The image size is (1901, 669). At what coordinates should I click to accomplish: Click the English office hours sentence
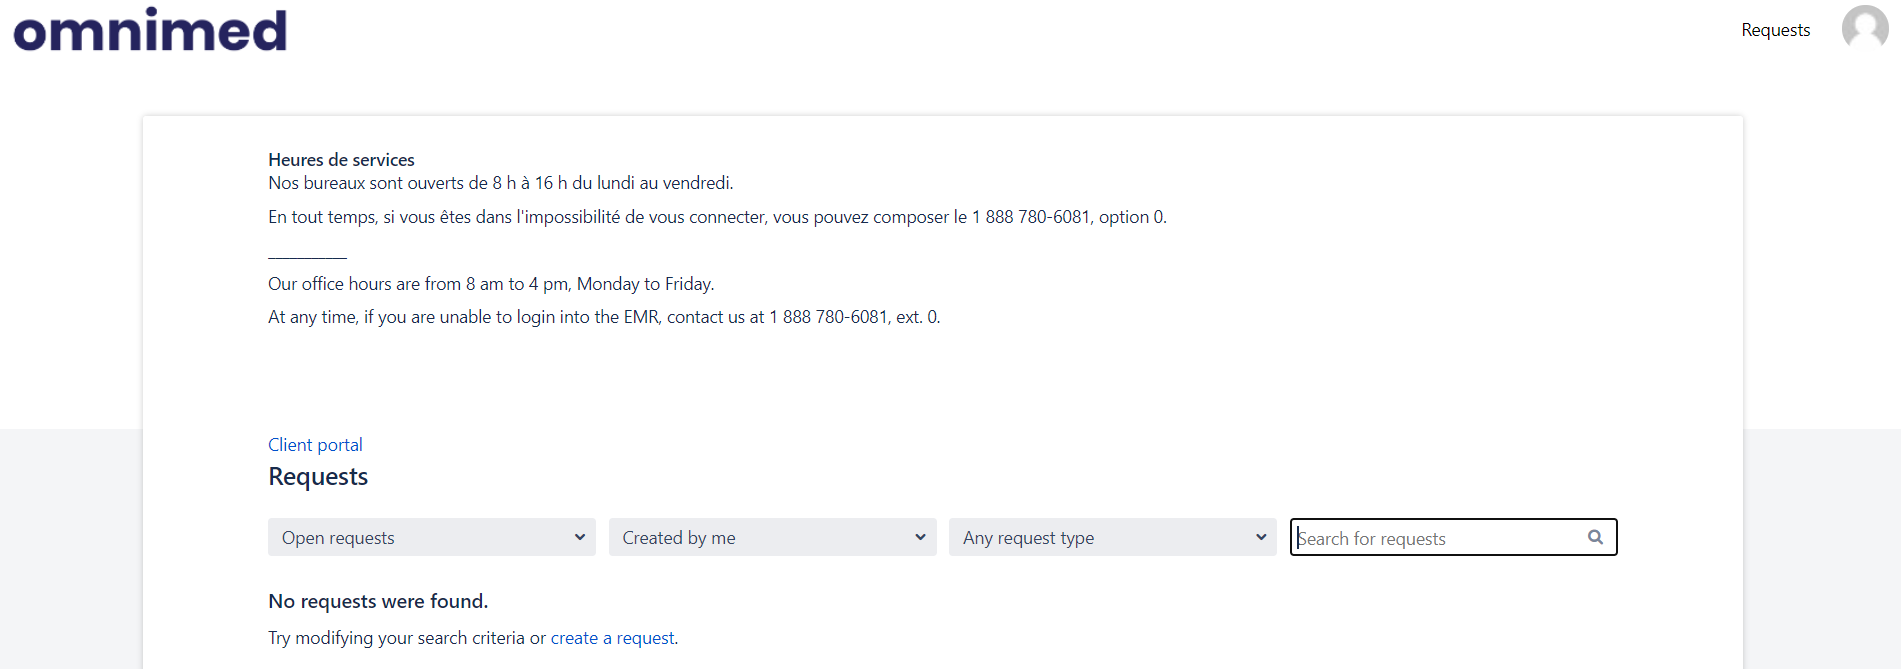coord(491,284)
